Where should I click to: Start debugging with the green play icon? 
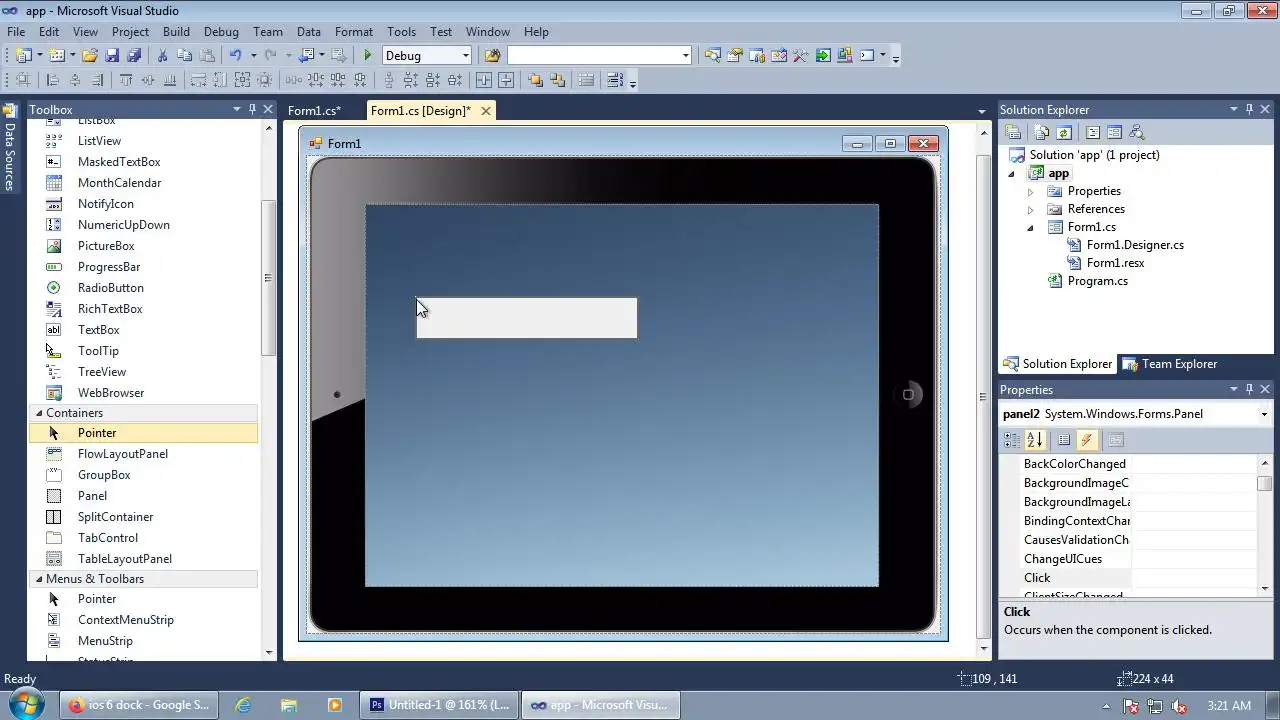(x=368, y=56)
